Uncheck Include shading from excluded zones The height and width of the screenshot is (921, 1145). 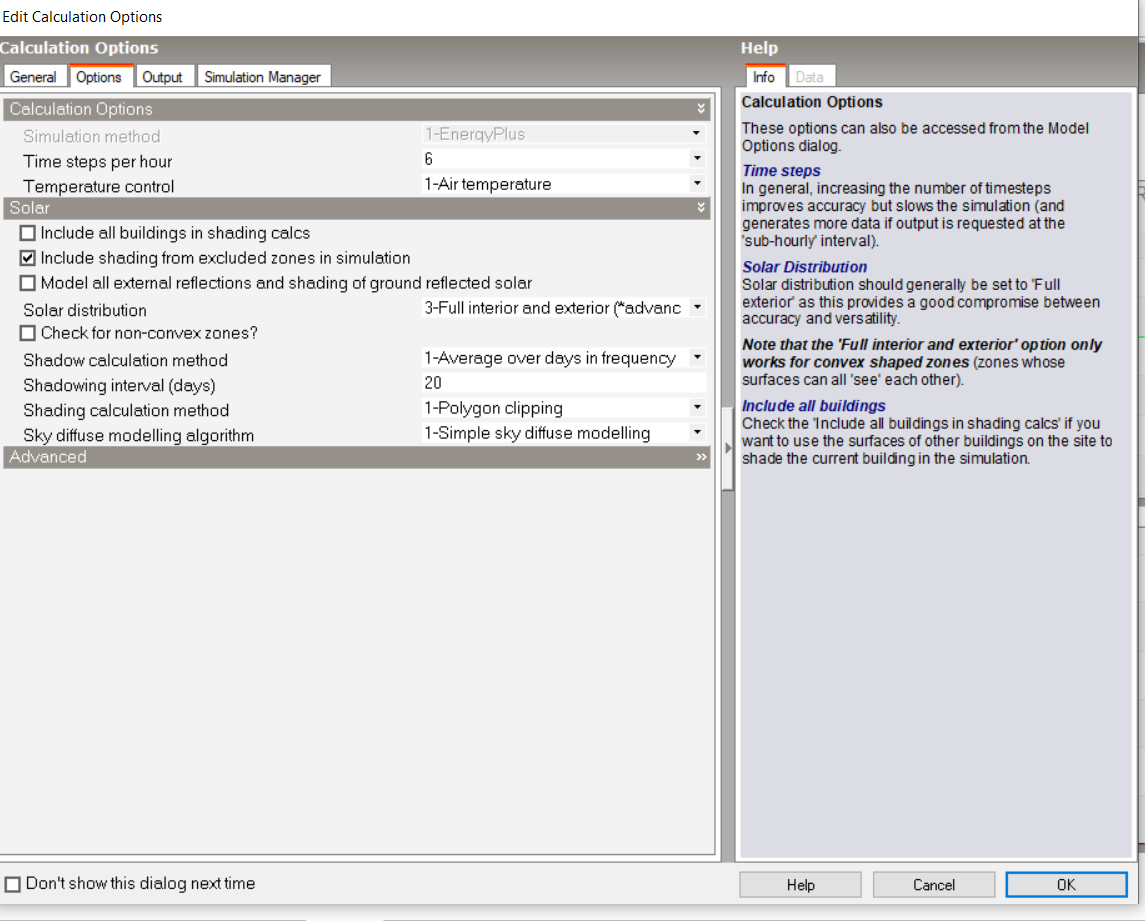(28, 258)
